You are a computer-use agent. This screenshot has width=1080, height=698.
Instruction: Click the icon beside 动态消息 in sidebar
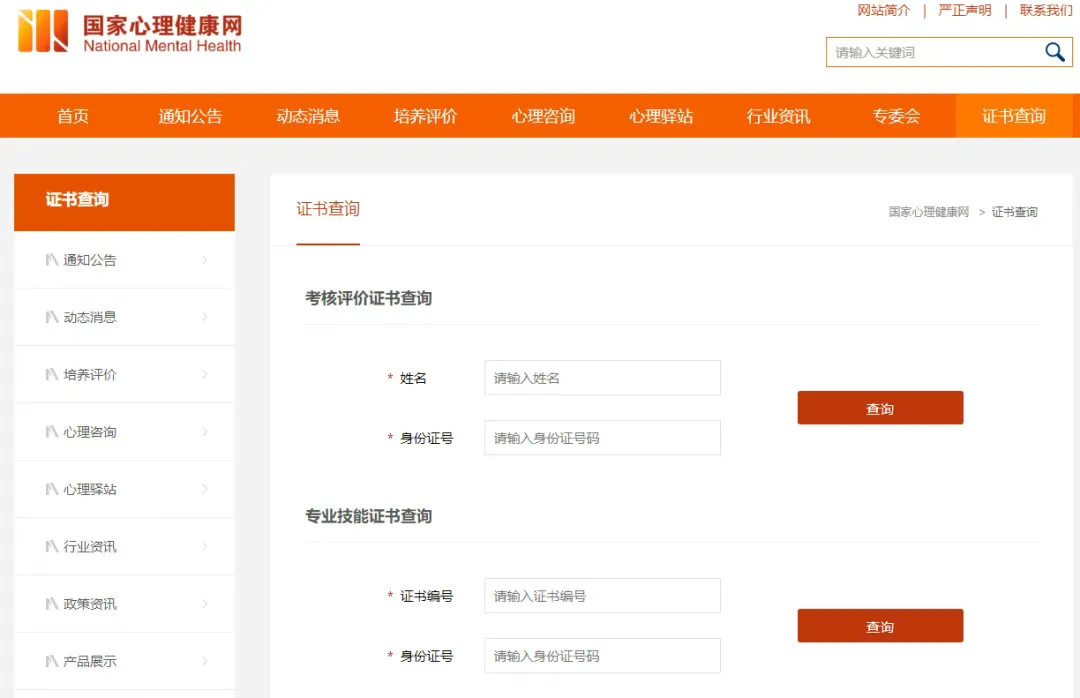[x=52, y=317]
